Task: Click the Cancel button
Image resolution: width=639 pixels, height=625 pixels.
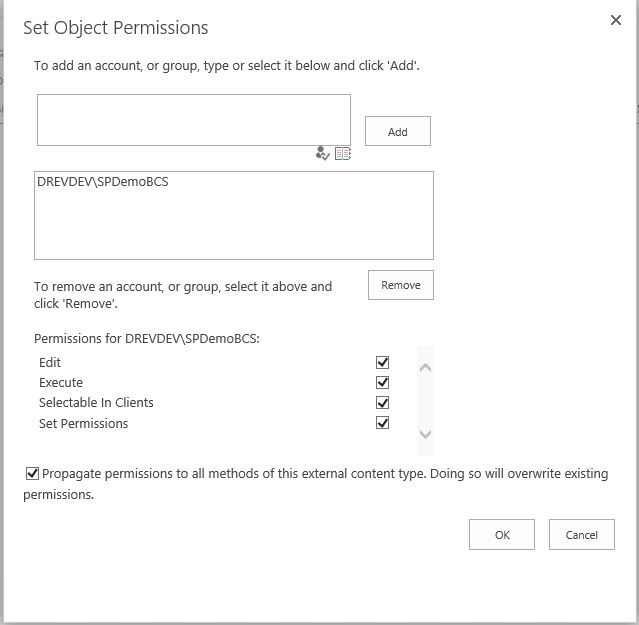Action: coord(582,535)
